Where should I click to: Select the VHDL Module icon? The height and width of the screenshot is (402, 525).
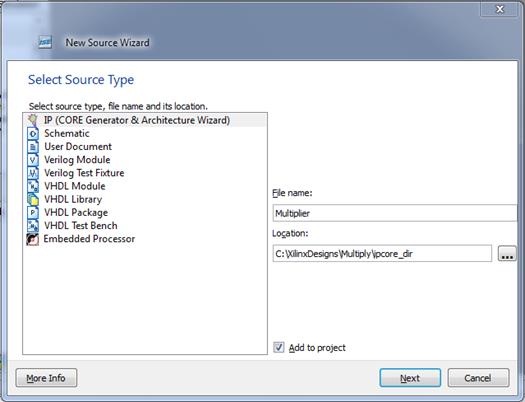[33, 186]
